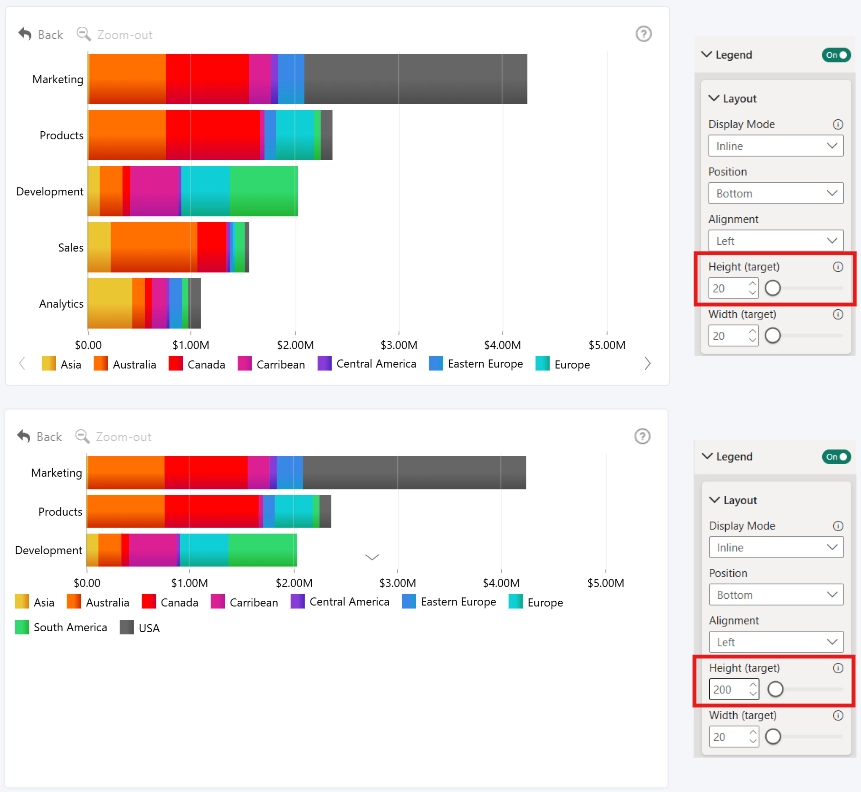This screenshot has width=861, height=792.
Task: Show previous legend items in upper chart
Action: pos(22,364)
